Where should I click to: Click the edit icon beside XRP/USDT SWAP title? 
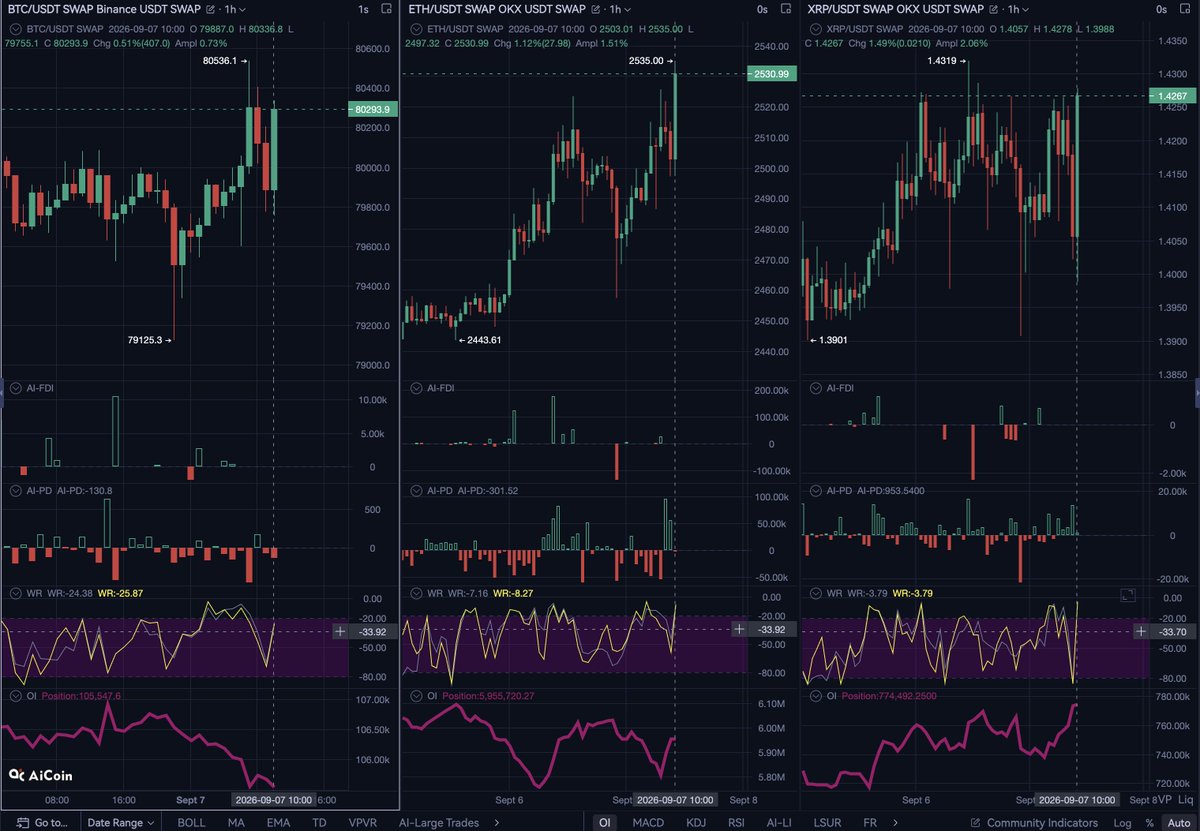point(994,9)
